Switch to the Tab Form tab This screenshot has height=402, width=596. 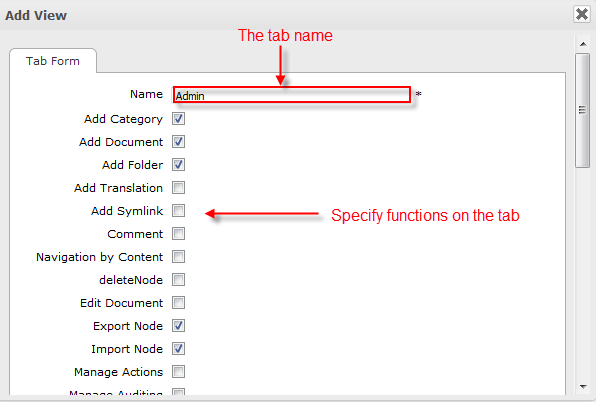click(53, 61)
